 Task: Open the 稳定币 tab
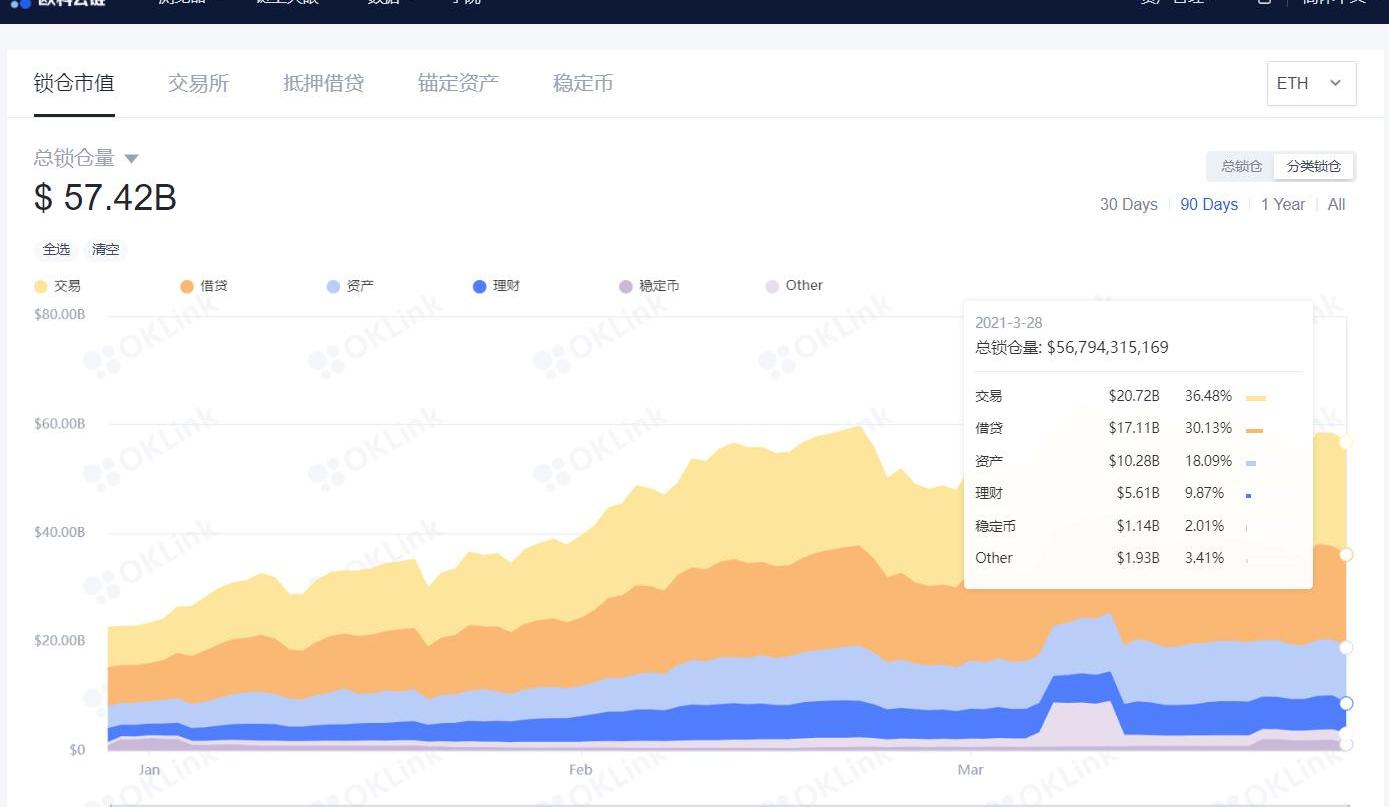(583, 83)
